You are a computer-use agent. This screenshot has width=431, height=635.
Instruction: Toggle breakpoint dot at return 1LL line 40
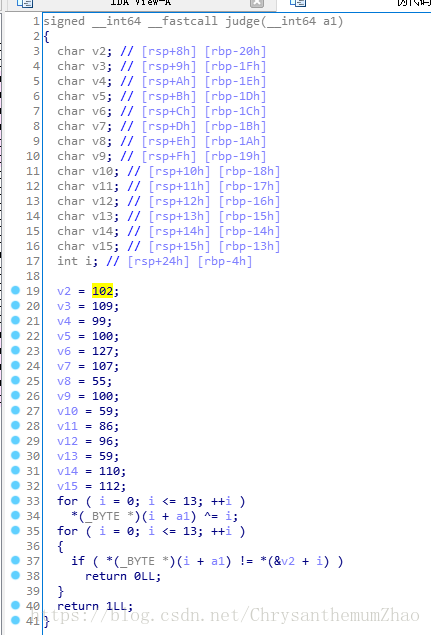pyautogui.click(x=15, y=605)
